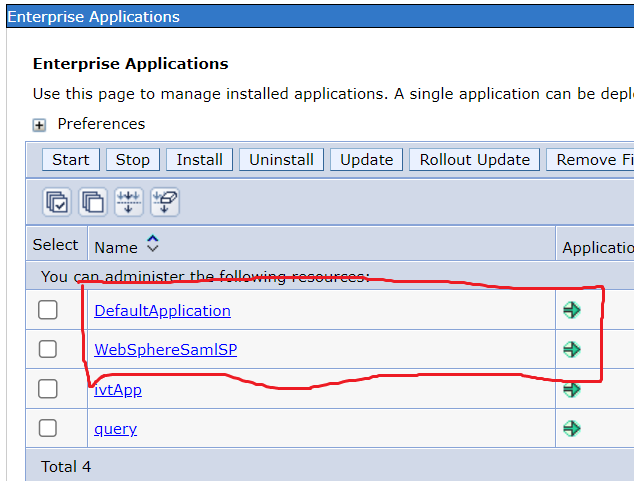Screen dimensions: 634x481
Task: Click the Total 4 footer text
Action: coord(66,466)
